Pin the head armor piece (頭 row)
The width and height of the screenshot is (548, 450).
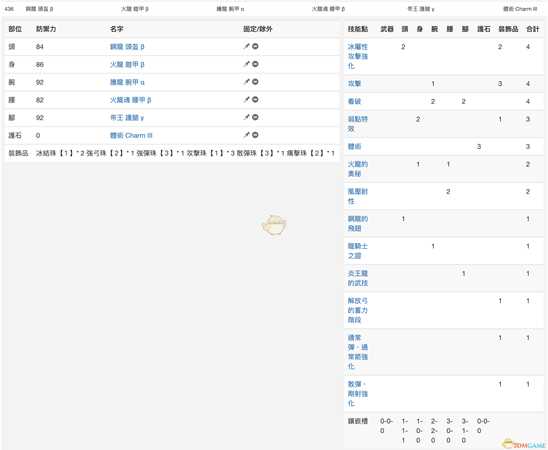[x=247, y=46]
